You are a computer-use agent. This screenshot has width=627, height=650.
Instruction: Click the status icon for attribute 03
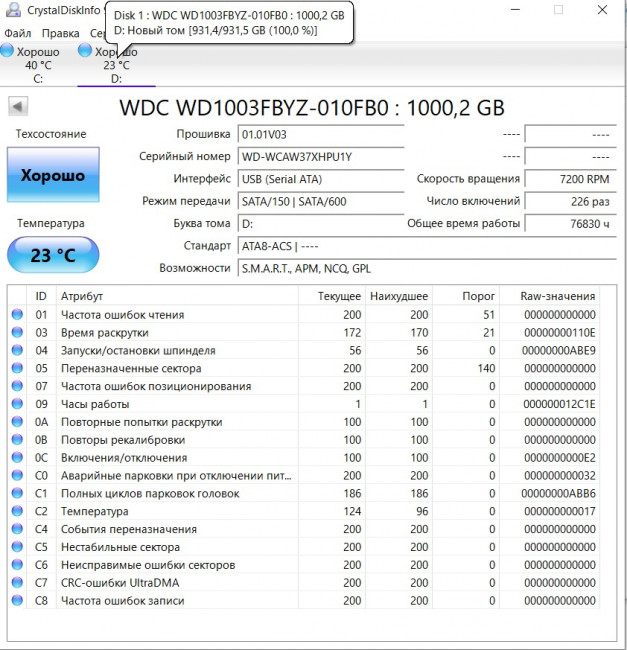[x=17, y=332]
